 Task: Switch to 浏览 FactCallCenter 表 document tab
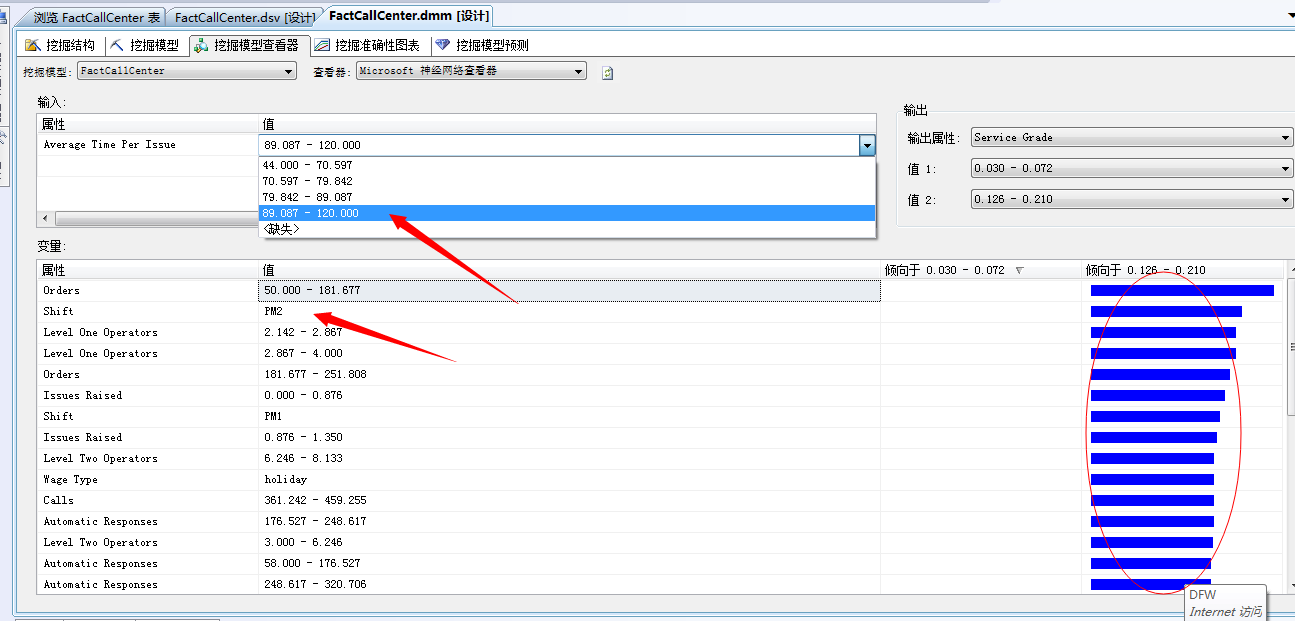[96, 17]
